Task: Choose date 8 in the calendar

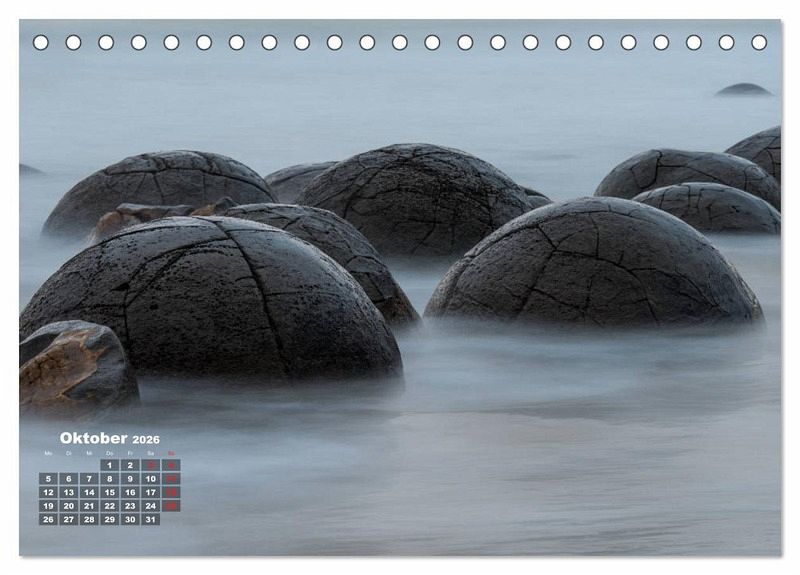Action: [x=109, y=479]
